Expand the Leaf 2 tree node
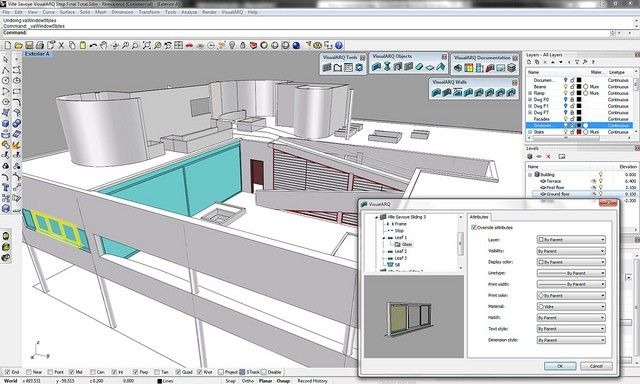Image resolution: width=640 pixels, height=384 pixels. [x=384, y=251]
